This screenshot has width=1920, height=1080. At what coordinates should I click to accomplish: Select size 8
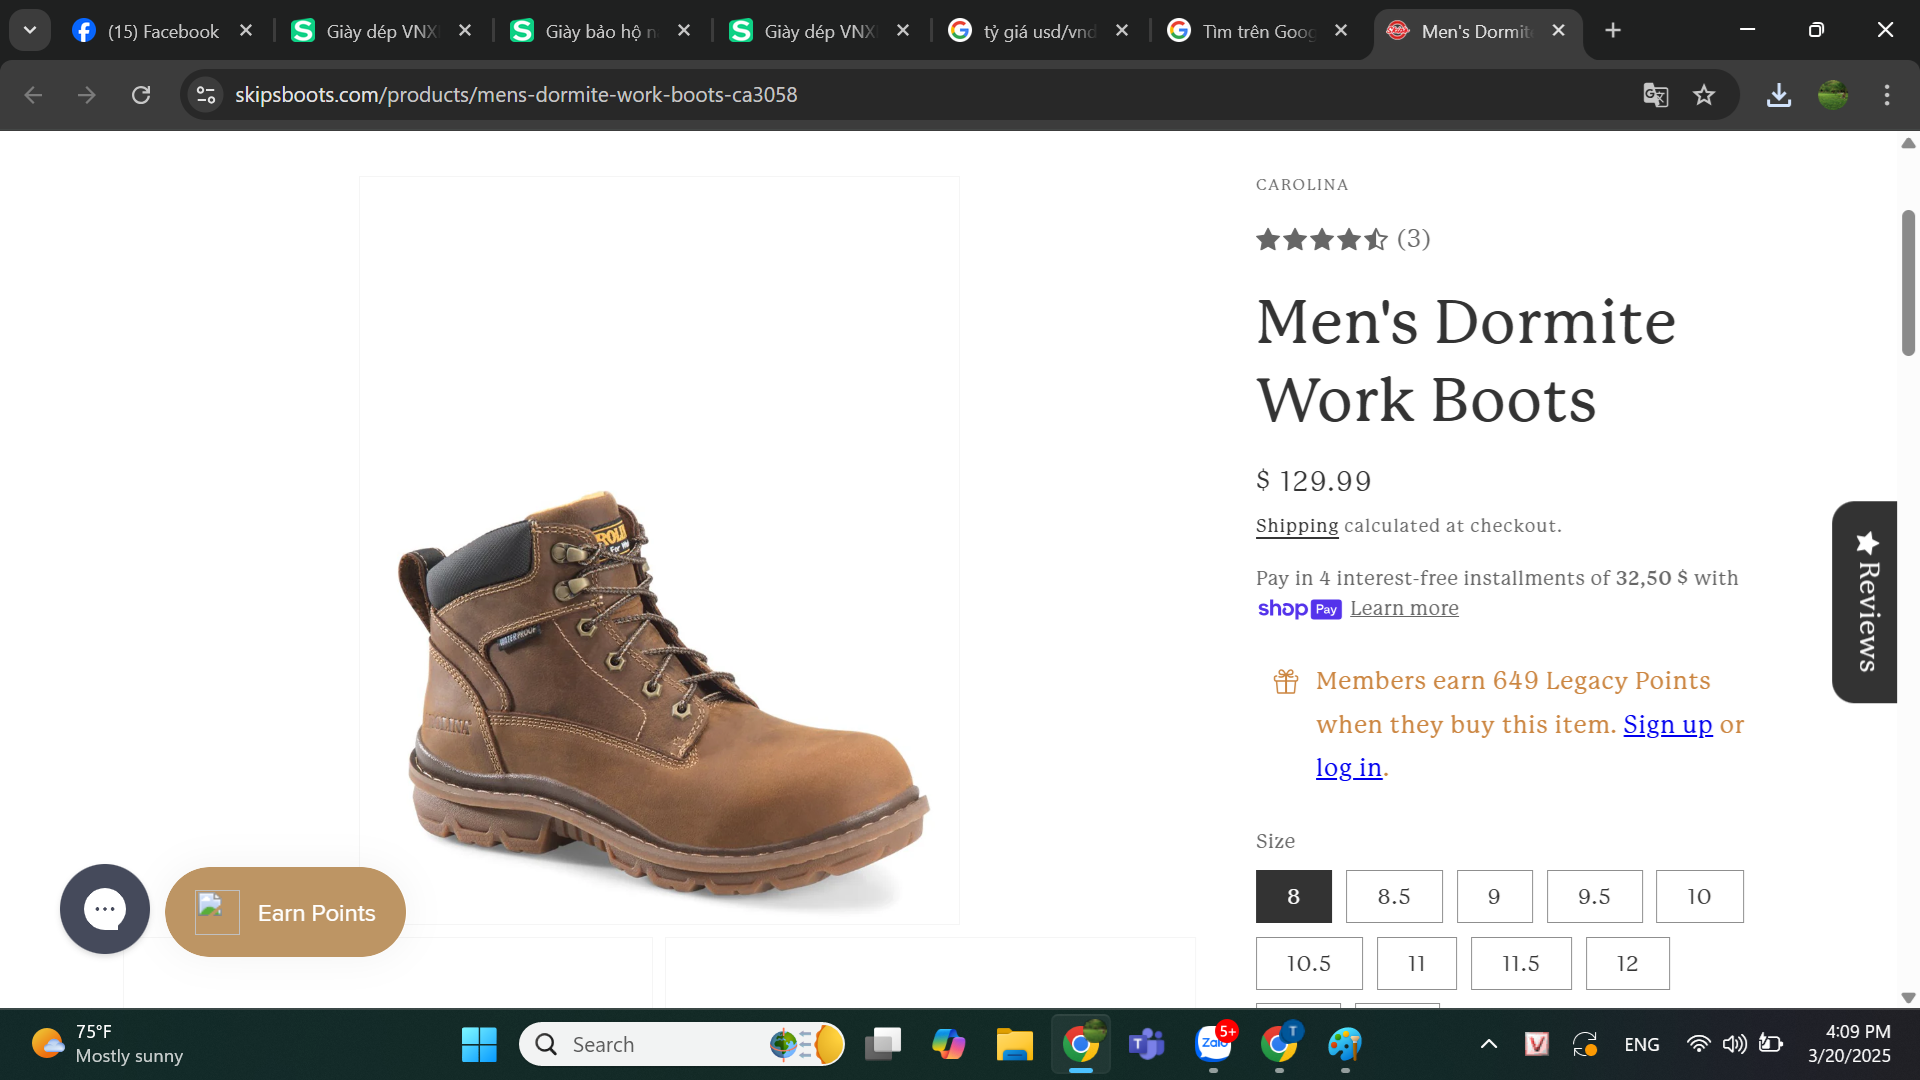[1294, 896]
